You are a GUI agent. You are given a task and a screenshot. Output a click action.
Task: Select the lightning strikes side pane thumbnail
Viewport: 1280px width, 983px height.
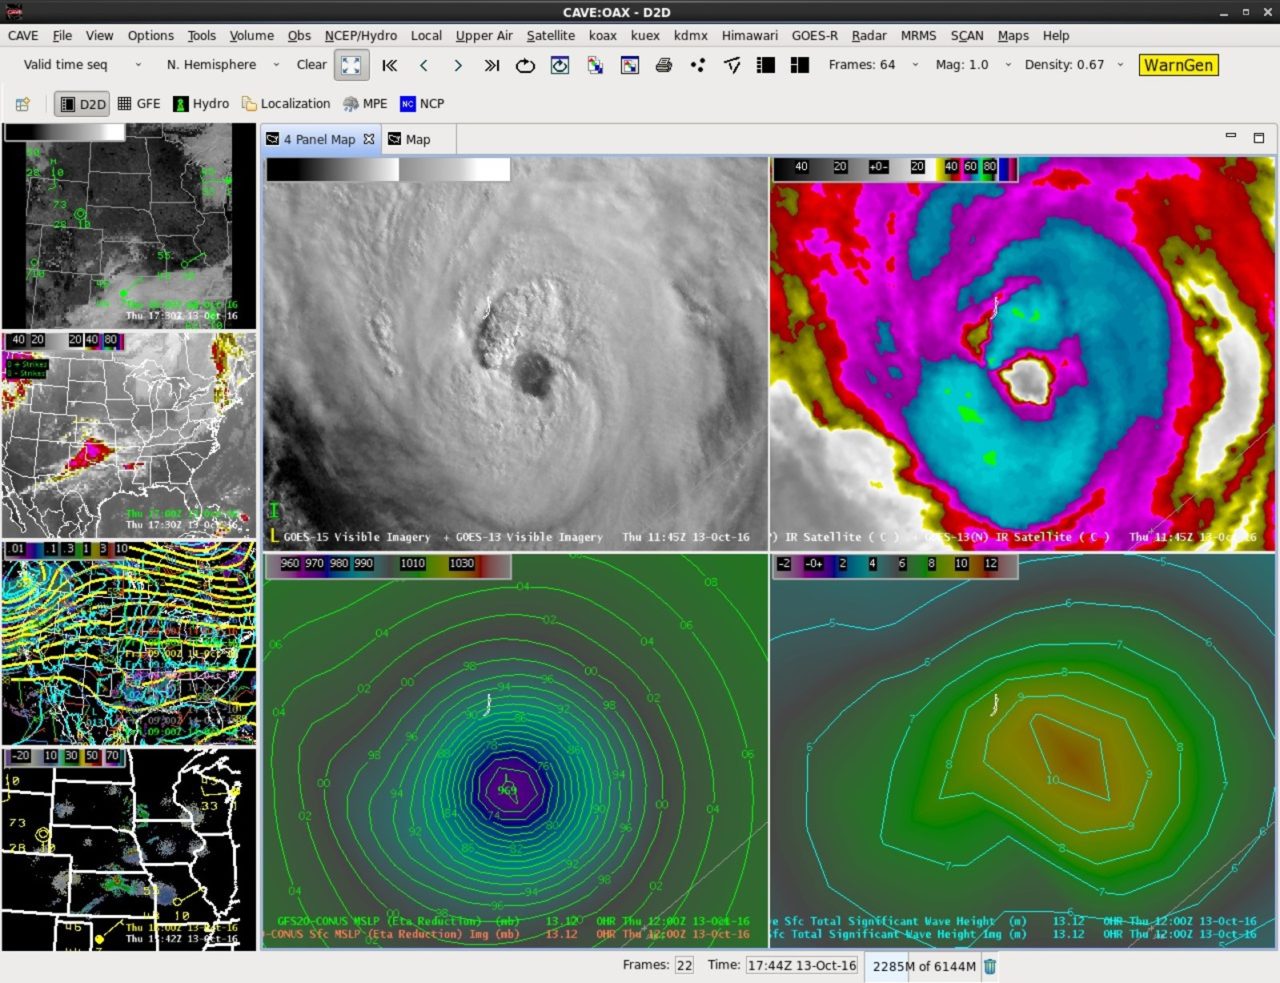[x=129, y=435]
